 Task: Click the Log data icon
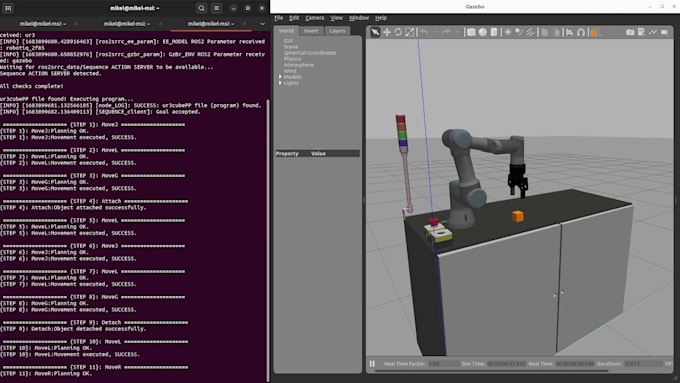[x=641, y=32]
